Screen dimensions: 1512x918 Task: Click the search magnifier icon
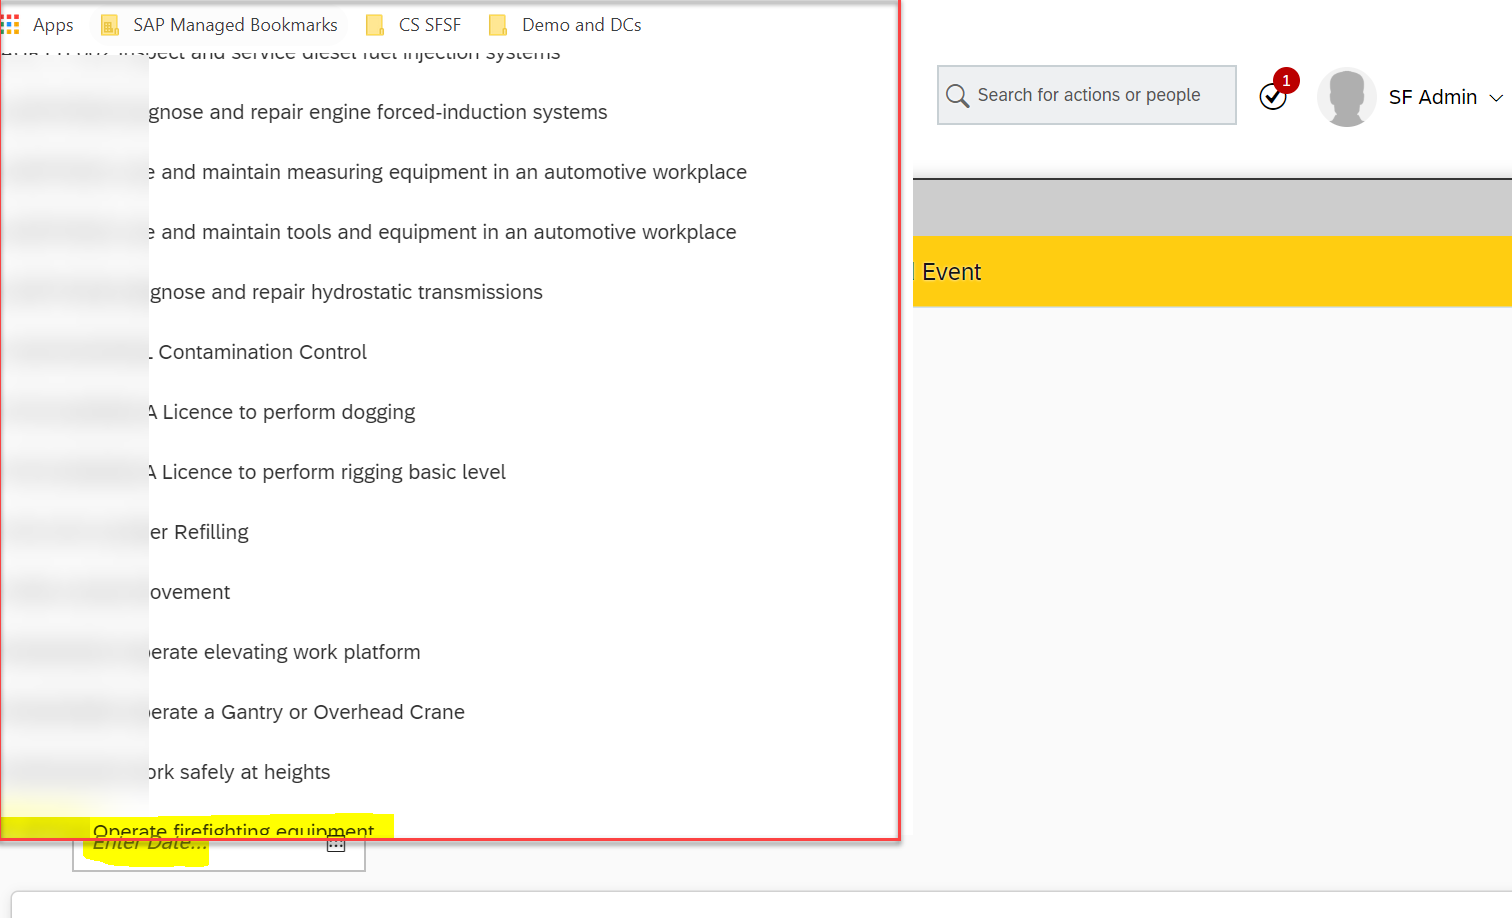coord(957,95)
